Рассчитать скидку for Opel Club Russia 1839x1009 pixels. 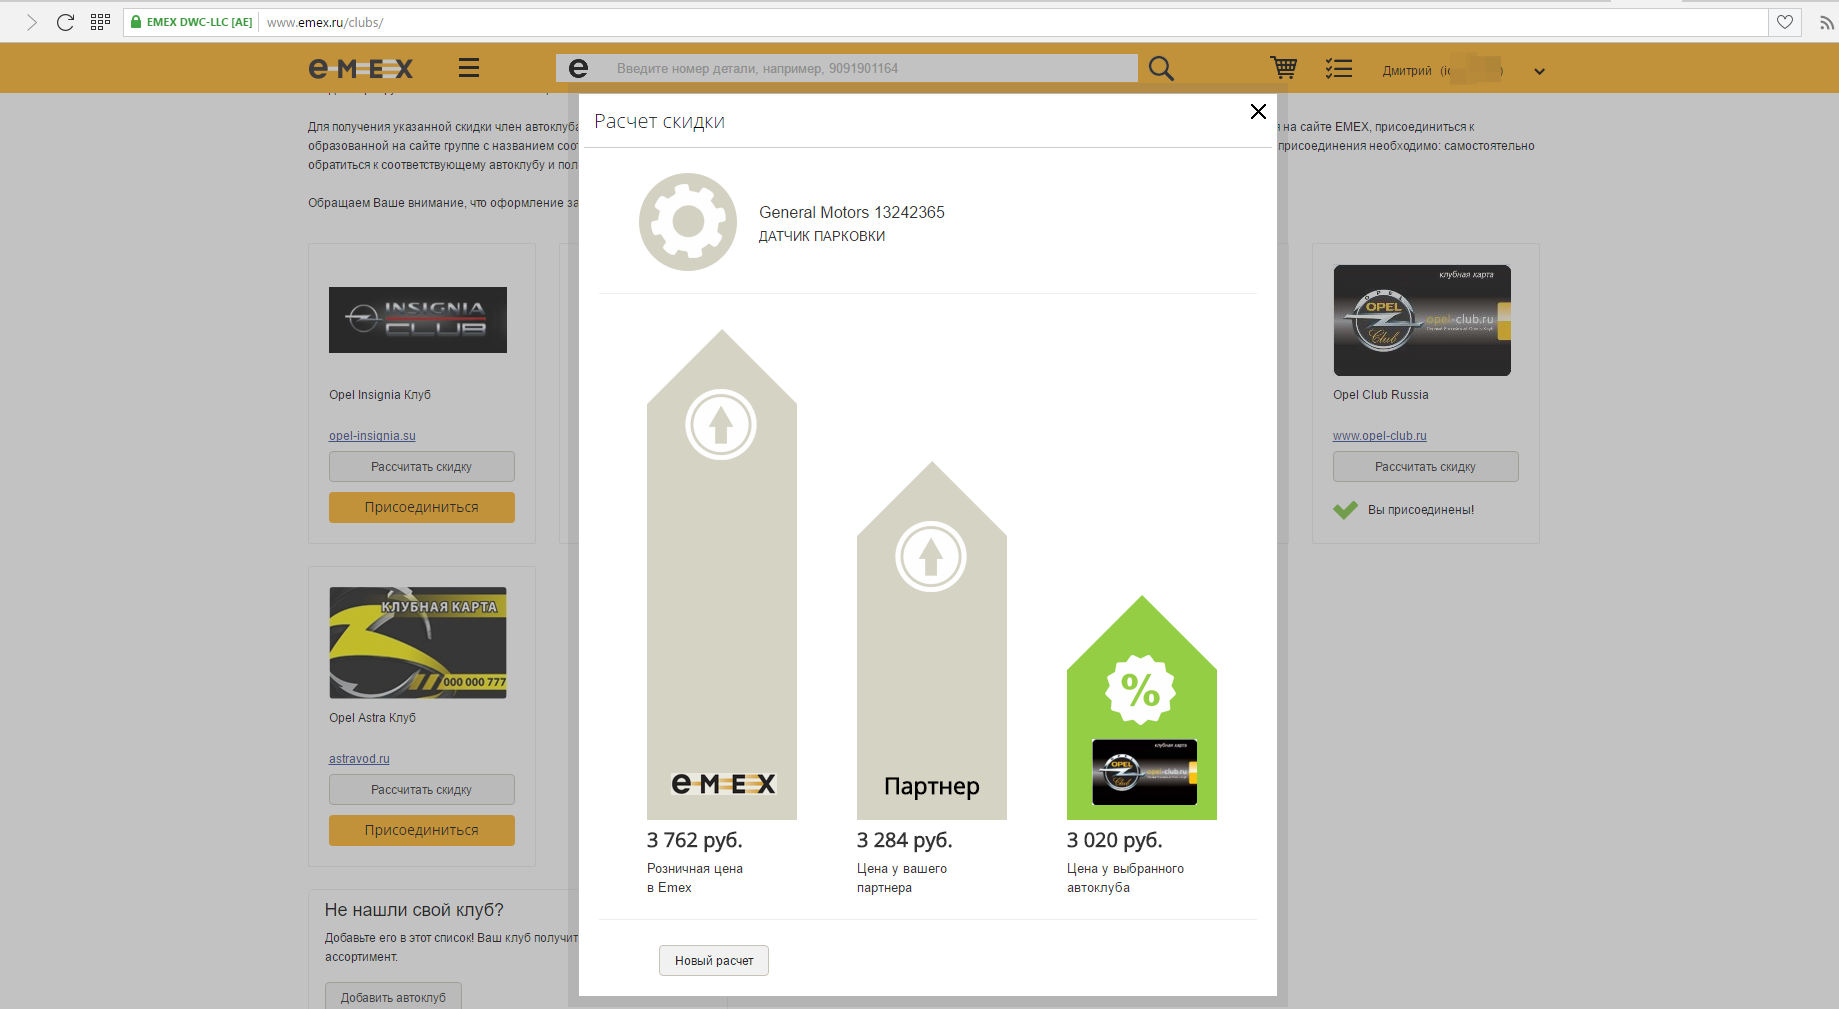pos(1426,467)
